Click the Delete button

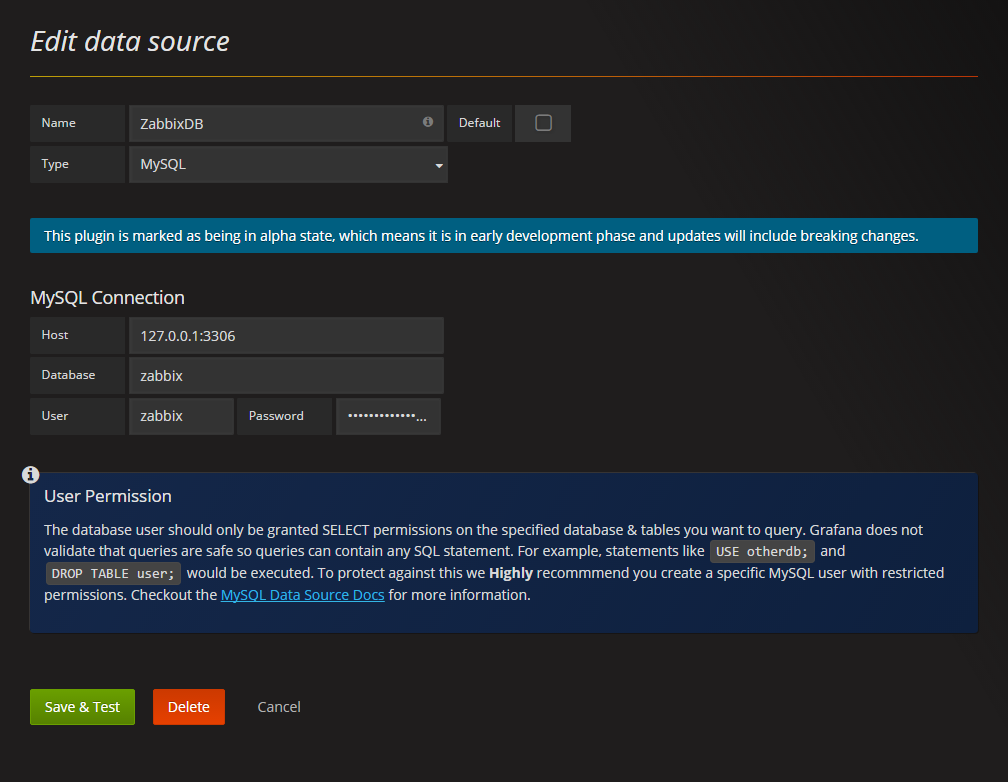(188, 706)
